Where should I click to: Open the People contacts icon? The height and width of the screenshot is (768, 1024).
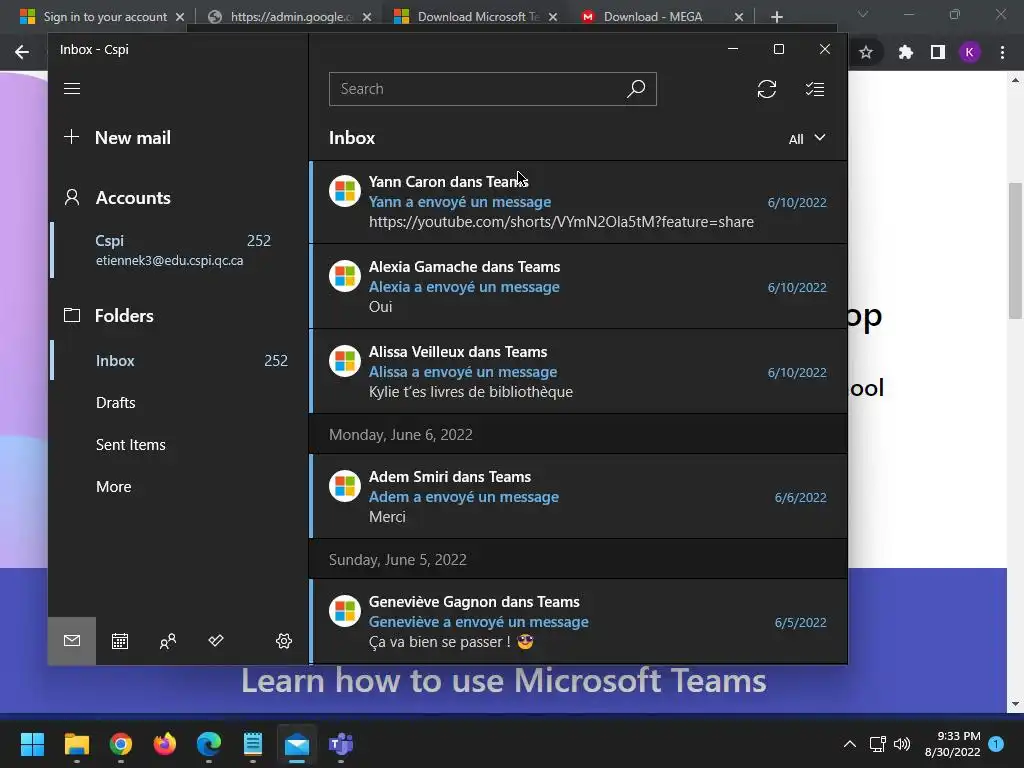click(168, 641)
